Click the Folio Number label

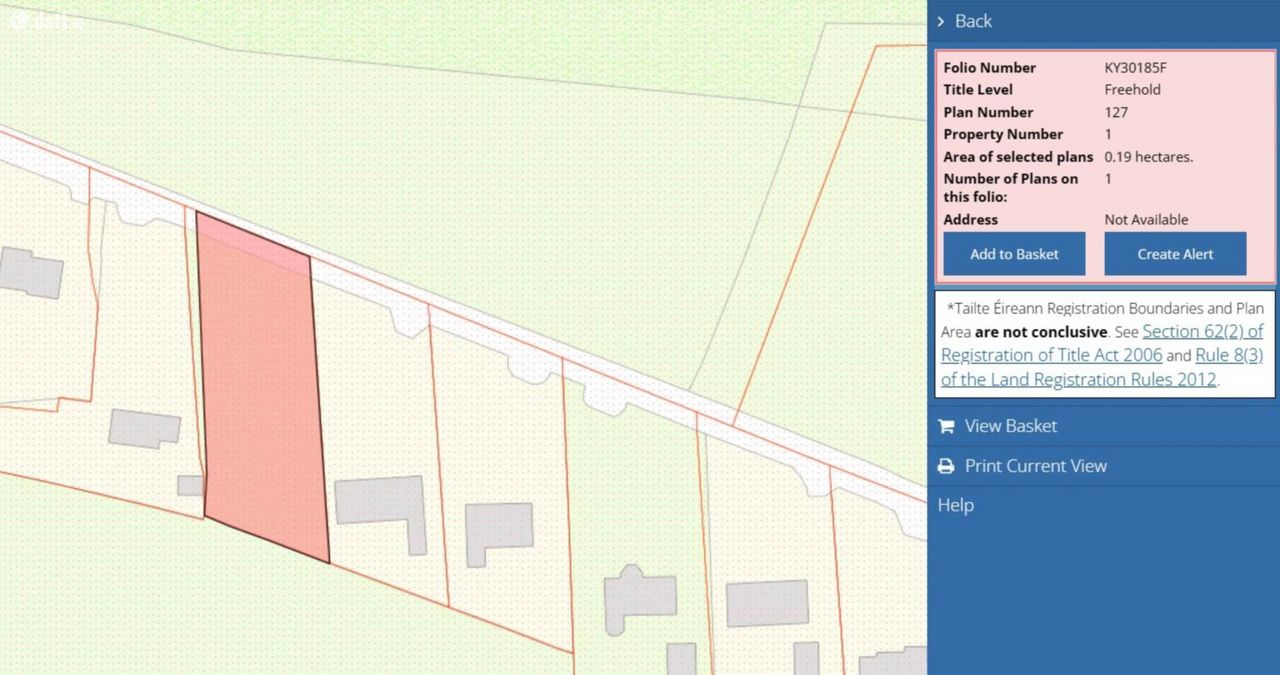989,68
